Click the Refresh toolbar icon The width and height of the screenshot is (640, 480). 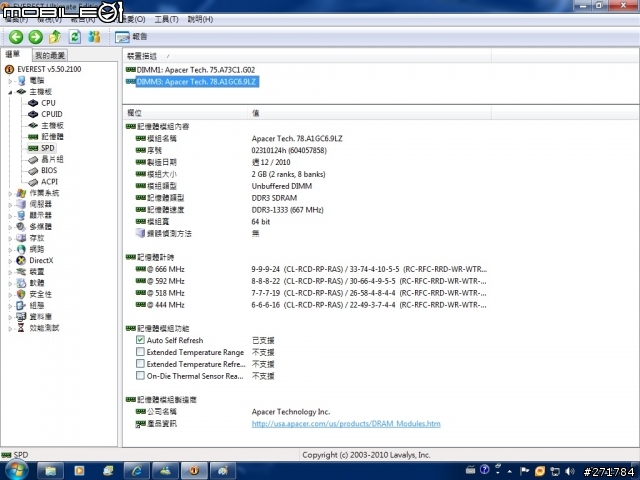[74, 37]
